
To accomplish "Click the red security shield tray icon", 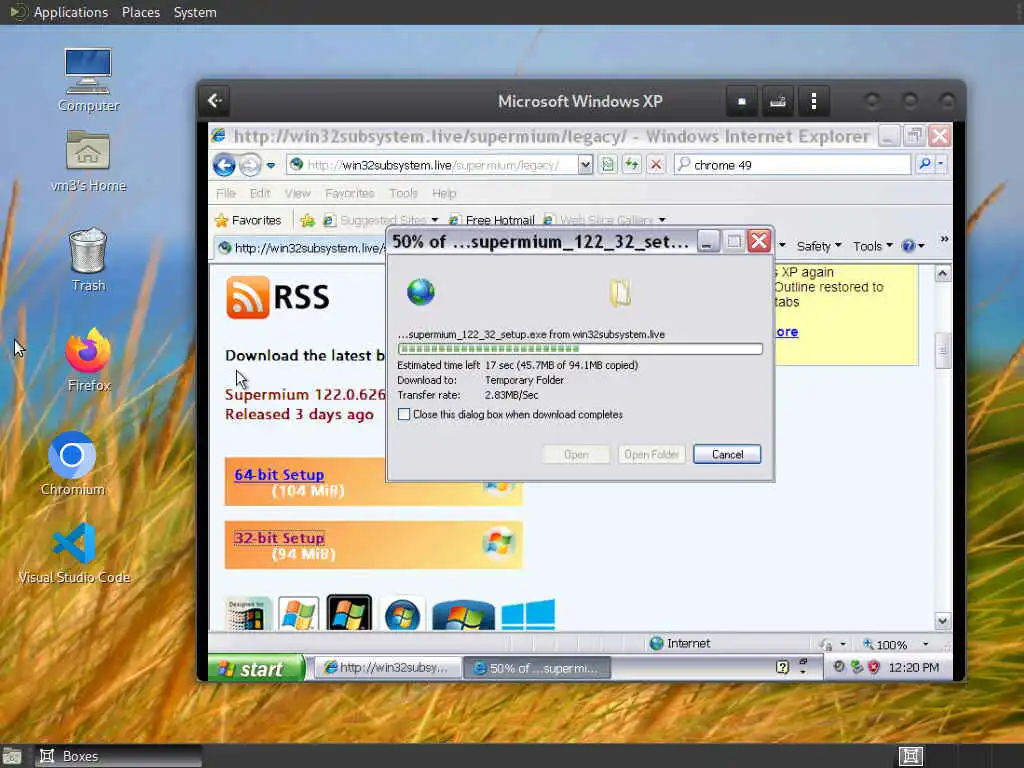I will (x=874, y=667).
